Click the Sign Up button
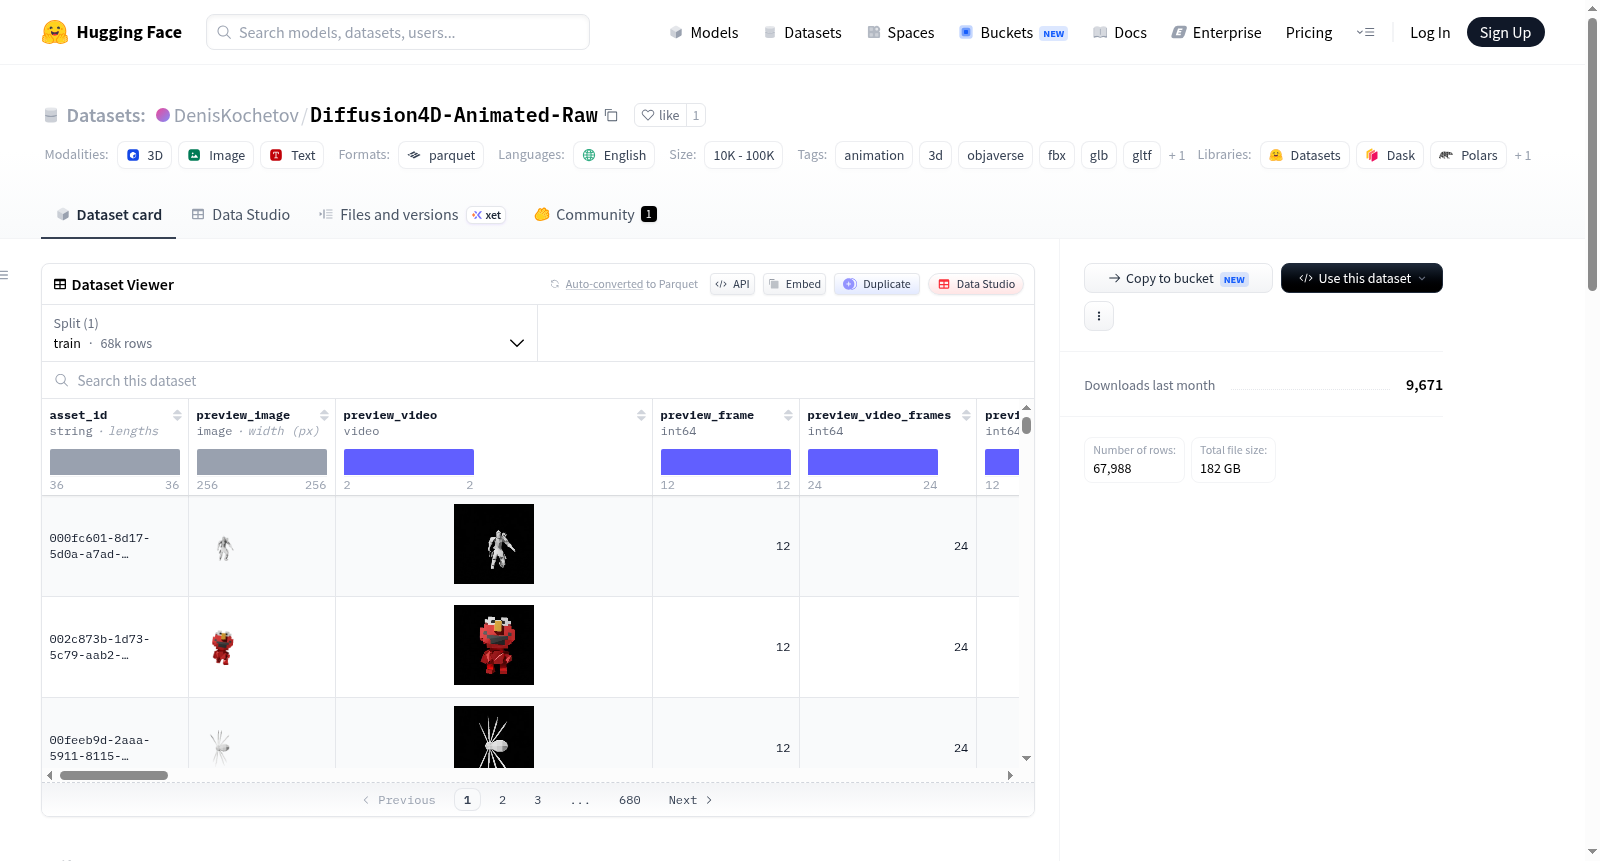 click(1505, 33)
